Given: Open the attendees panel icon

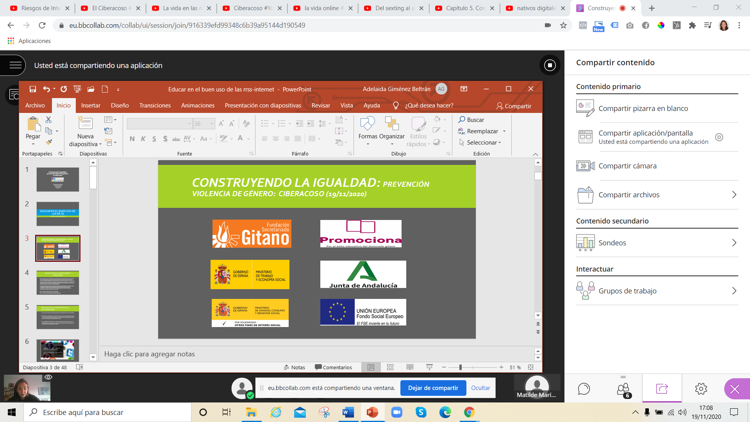Looking at the screenshot, I should pos(623,389).
